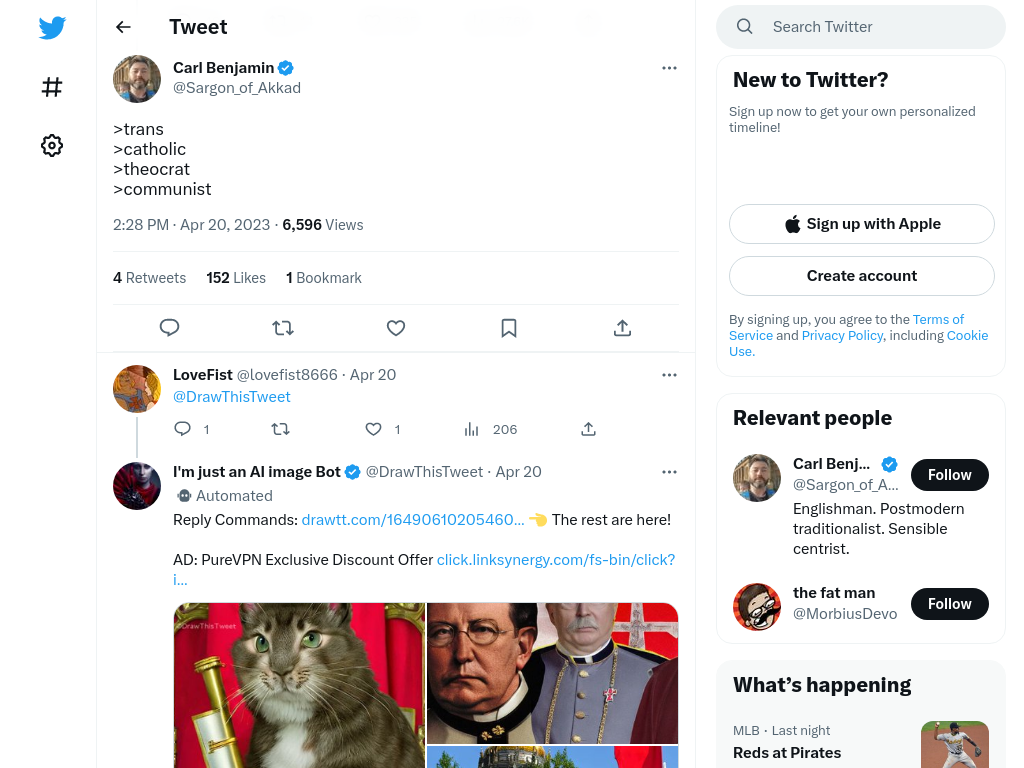Like LoveFist's reply
Screen dimensions: 1024x768
[373, 429]
